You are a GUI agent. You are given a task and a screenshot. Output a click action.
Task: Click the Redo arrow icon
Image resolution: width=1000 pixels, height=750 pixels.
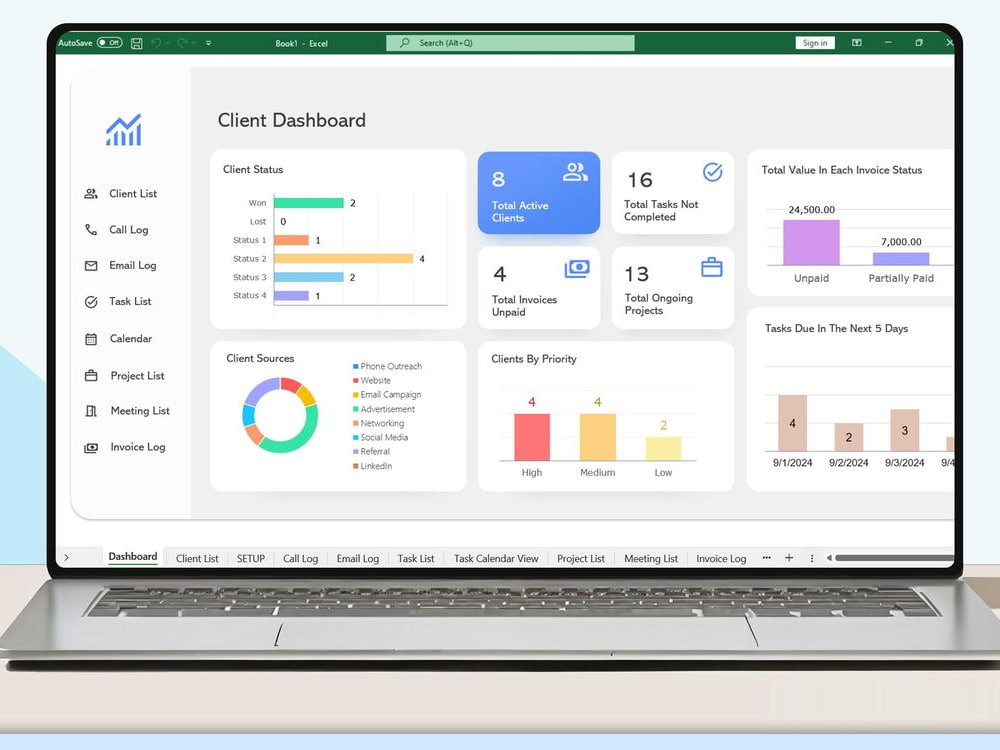tap(182, 43)
